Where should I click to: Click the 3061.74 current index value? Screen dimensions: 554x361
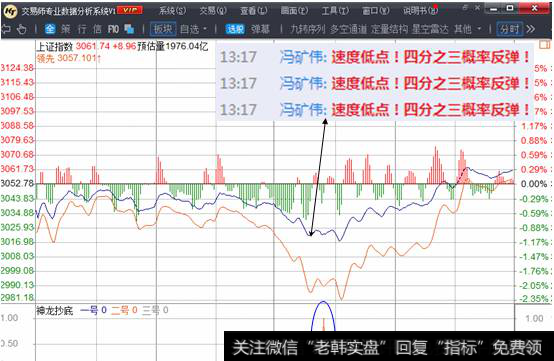point(93,46)
